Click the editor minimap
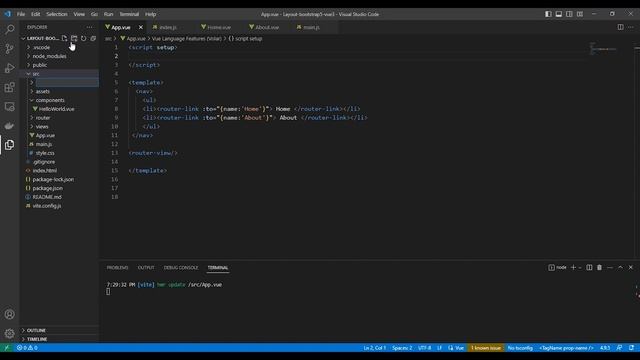Screen dimensions: 640x360 click(603, 49)
